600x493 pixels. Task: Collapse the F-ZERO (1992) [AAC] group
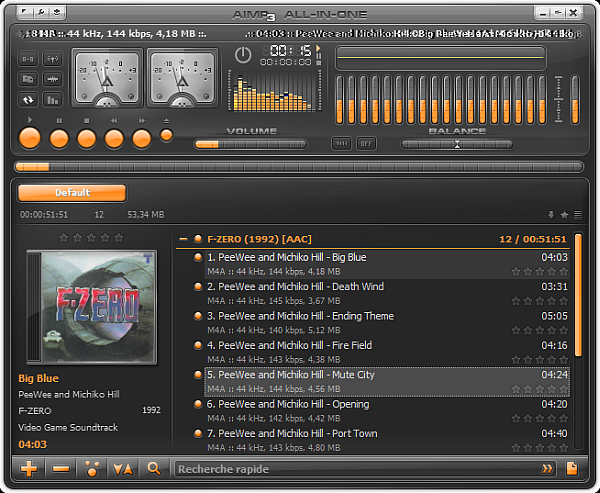pos(183,239)
